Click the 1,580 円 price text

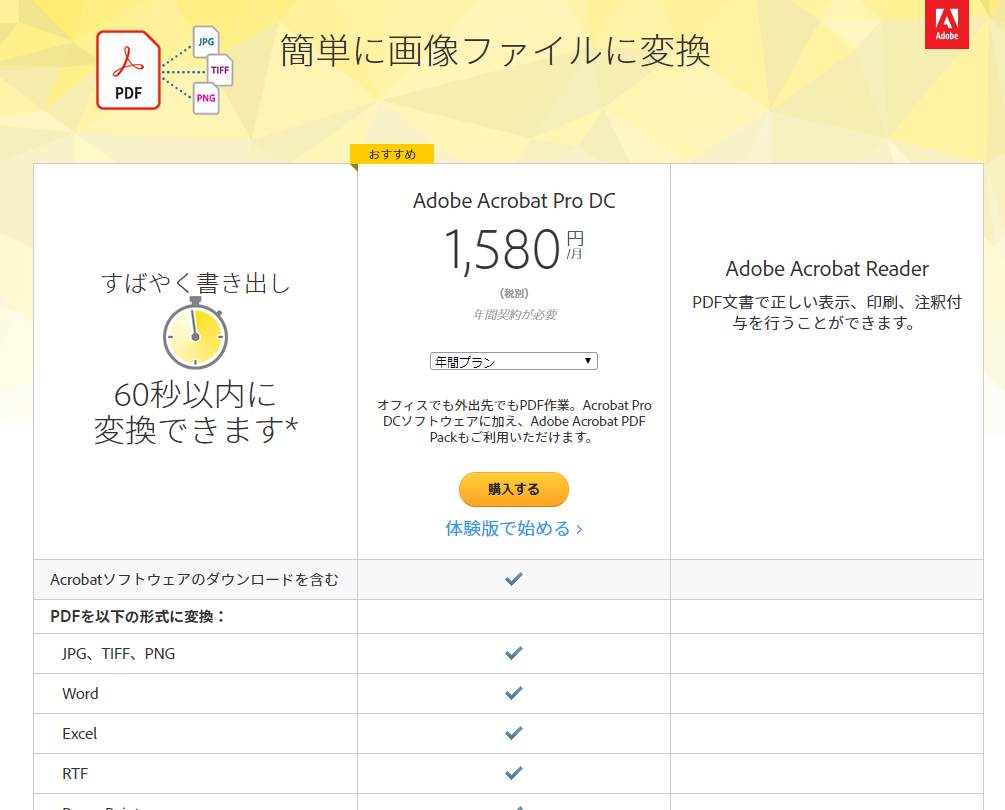pos(514,249)
